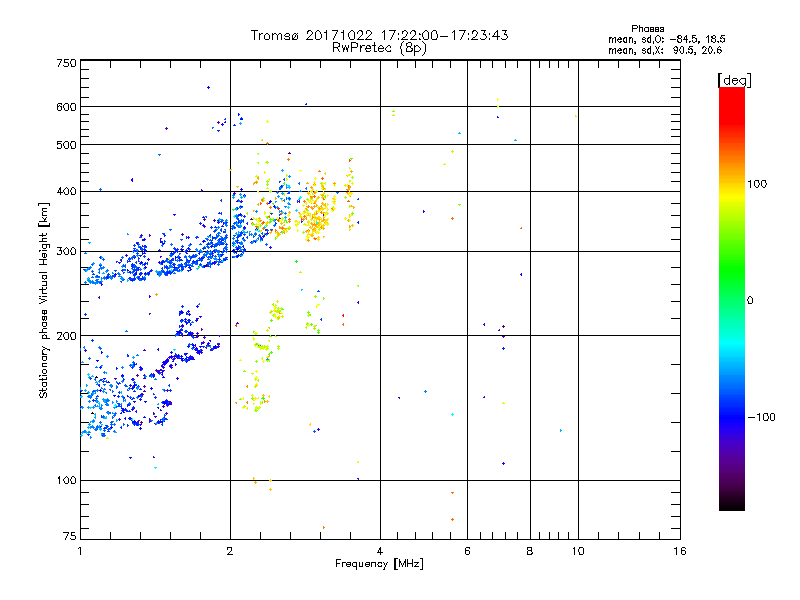Click the x-axis tick label '6'
This screenshot has height=600, width=800.
tap(467, 551)
